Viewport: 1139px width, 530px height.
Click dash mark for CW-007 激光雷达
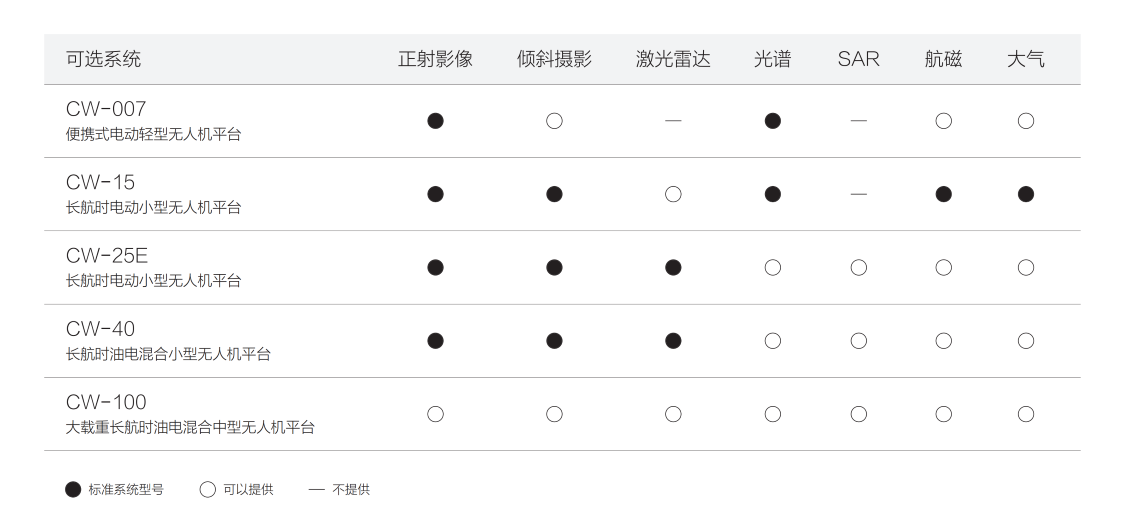point(673,121)
